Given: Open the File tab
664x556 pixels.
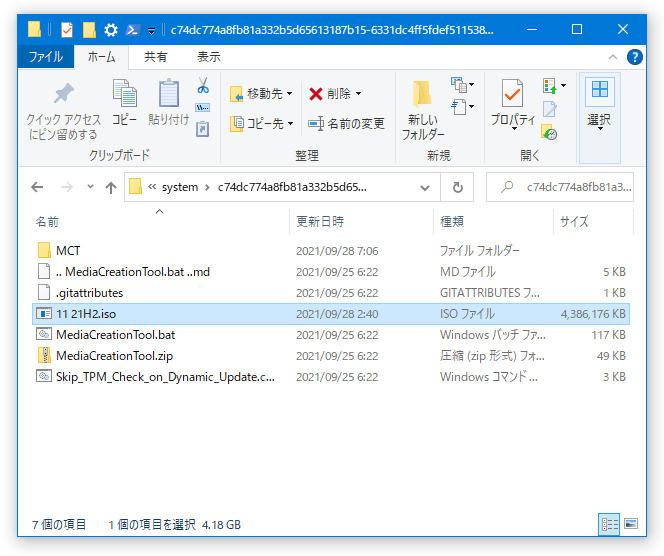Looking at the screenshot, I should 46,57.
